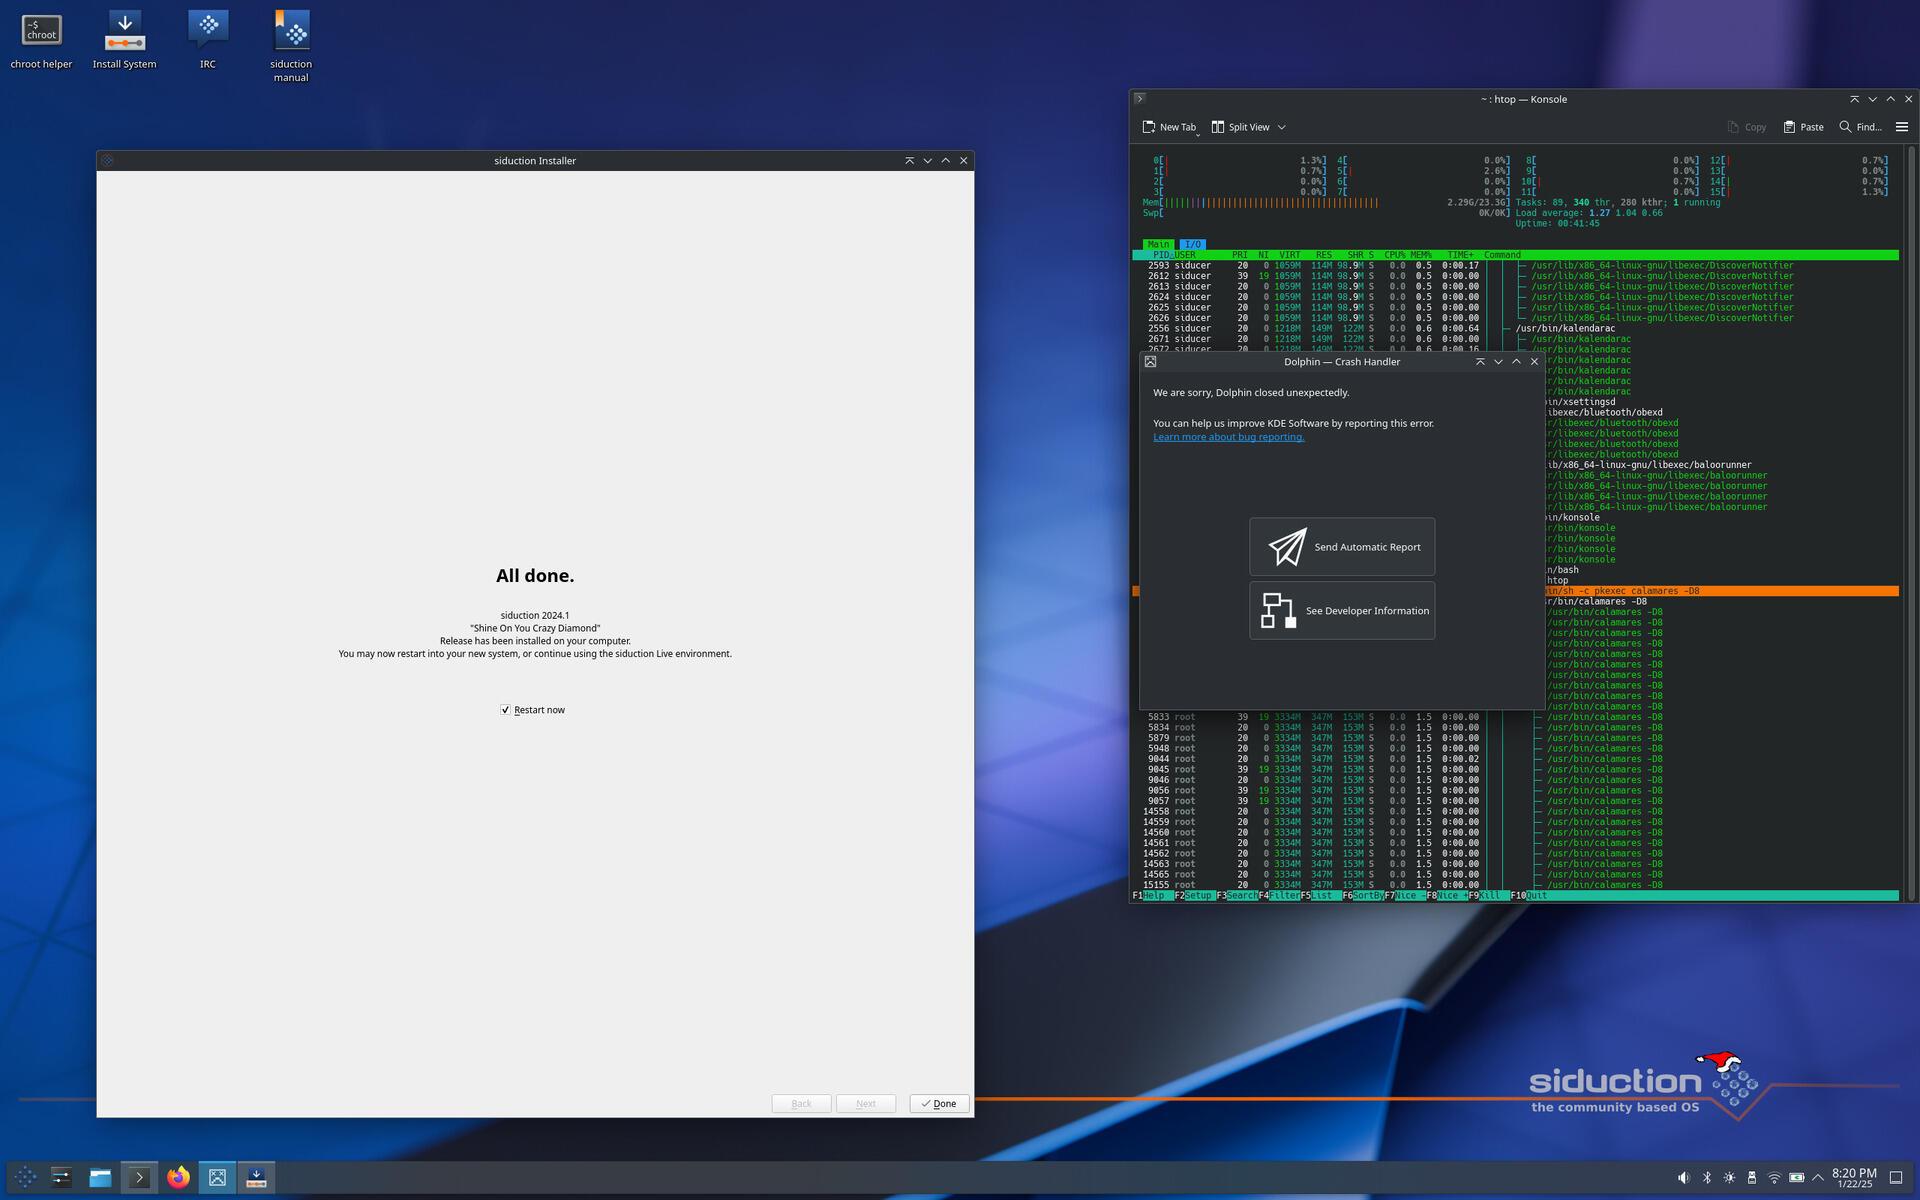1920x1200 pixels.
Task: Open the volume tray icon
Action: pos(1684,1178)
